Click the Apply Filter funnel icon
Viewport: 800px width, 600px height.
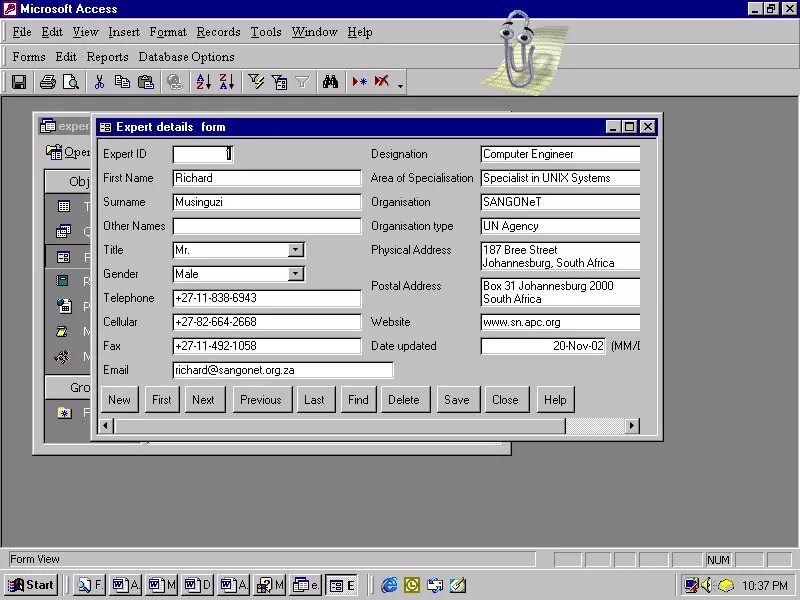click(x=303, y=82)
